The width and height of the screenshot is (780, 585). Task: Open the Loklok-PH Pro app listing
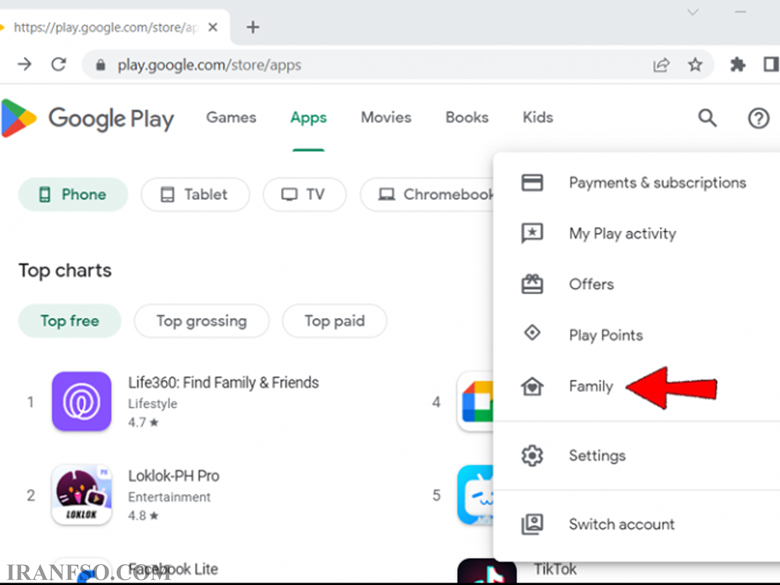point(174,476)
